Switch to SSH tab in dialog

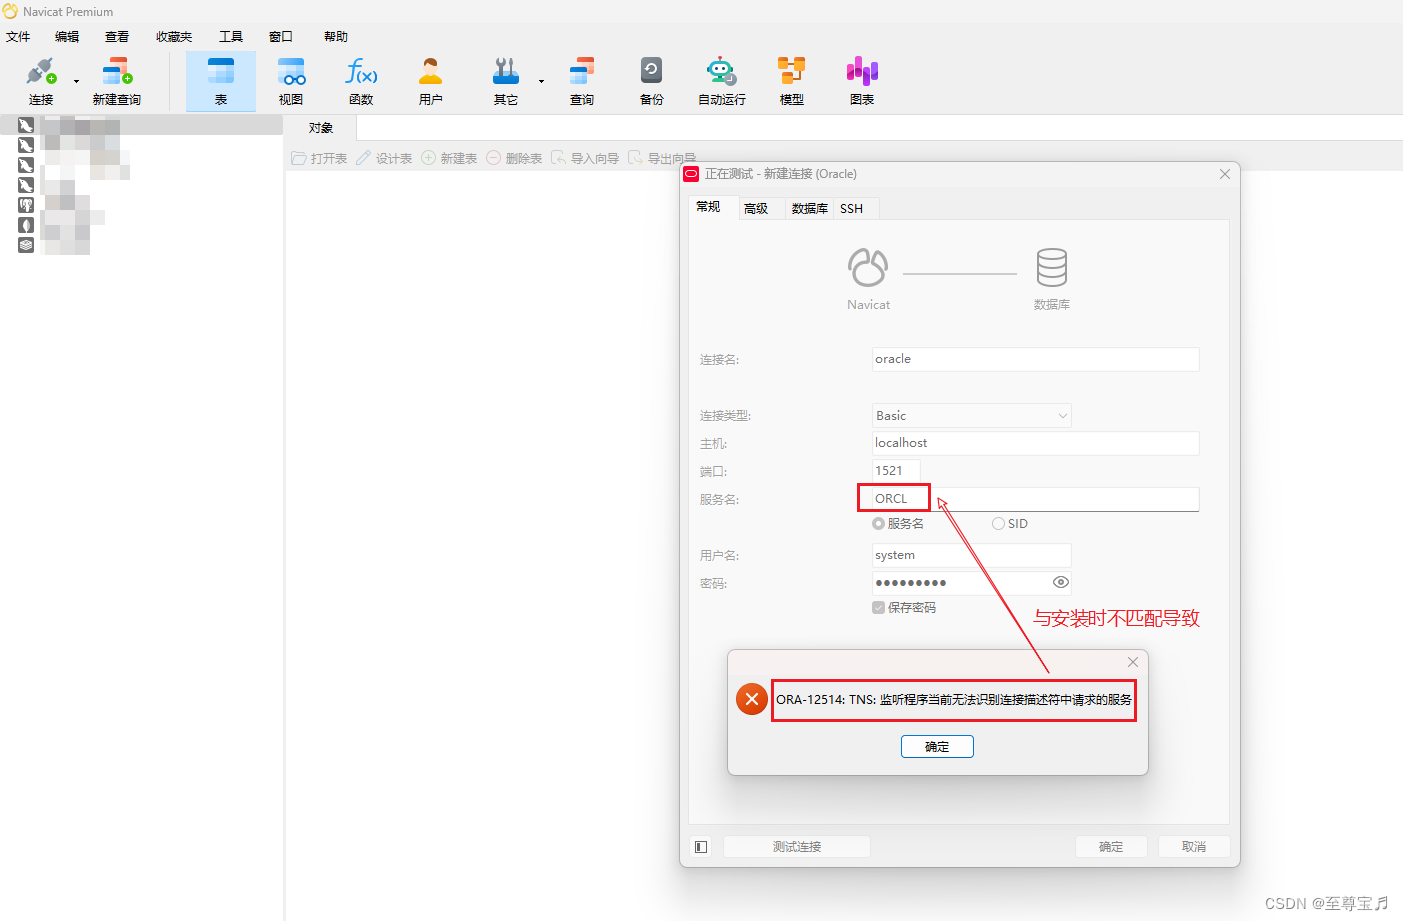[852, 208]
